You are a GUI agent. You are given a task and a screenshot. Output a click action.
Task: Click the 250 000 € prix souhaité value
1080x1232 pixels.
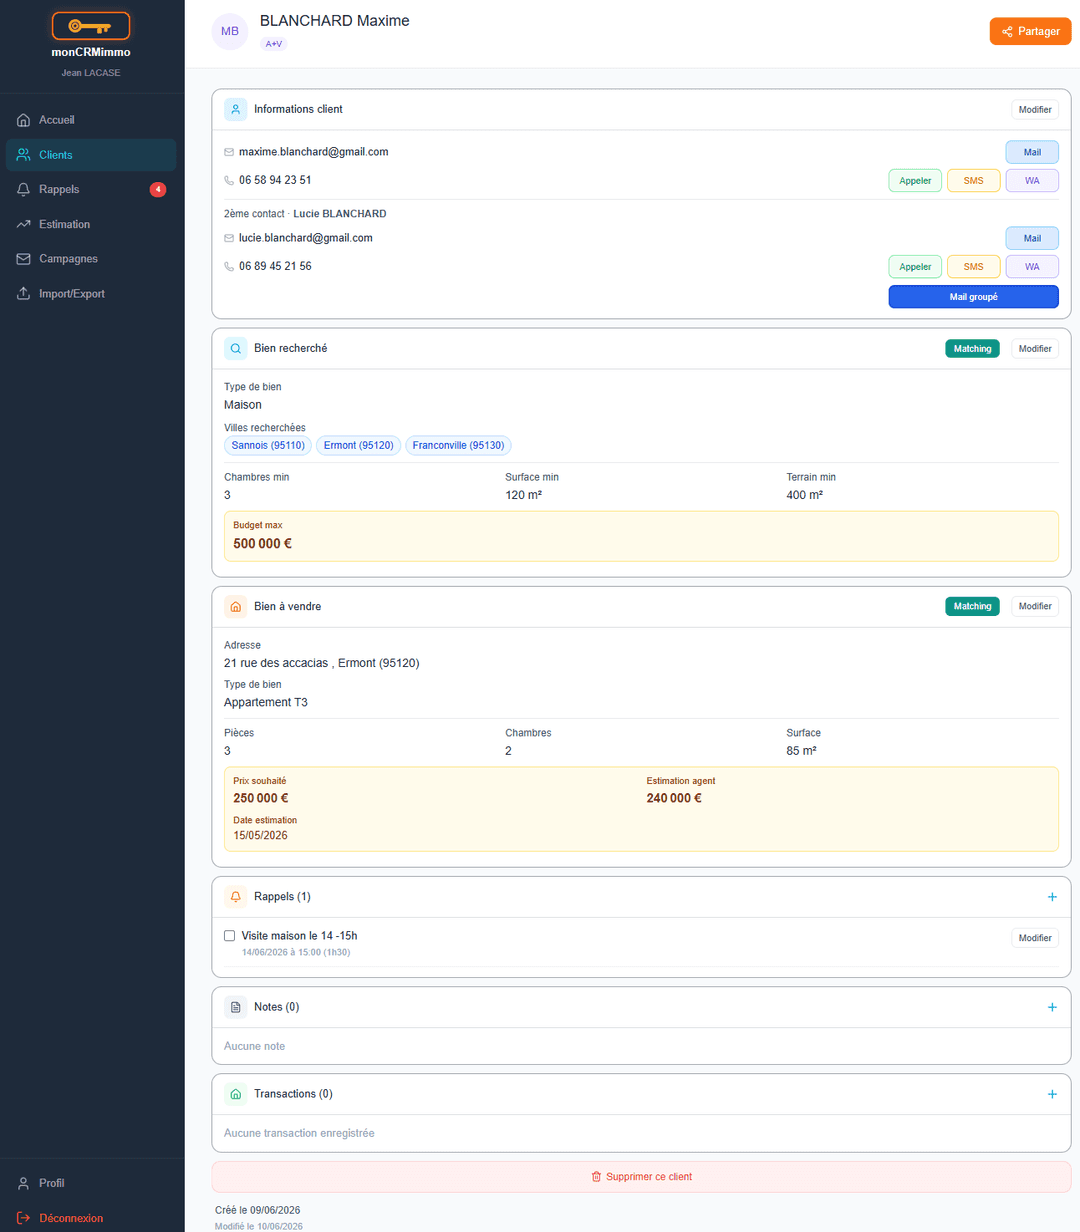(x=261, y=798)
